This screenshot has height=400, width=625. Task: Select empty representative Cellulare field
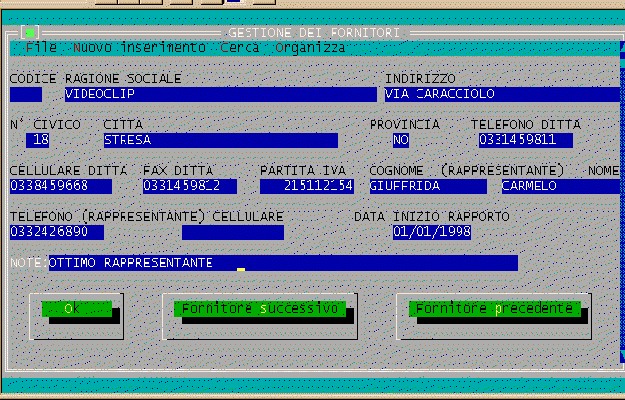233,232
